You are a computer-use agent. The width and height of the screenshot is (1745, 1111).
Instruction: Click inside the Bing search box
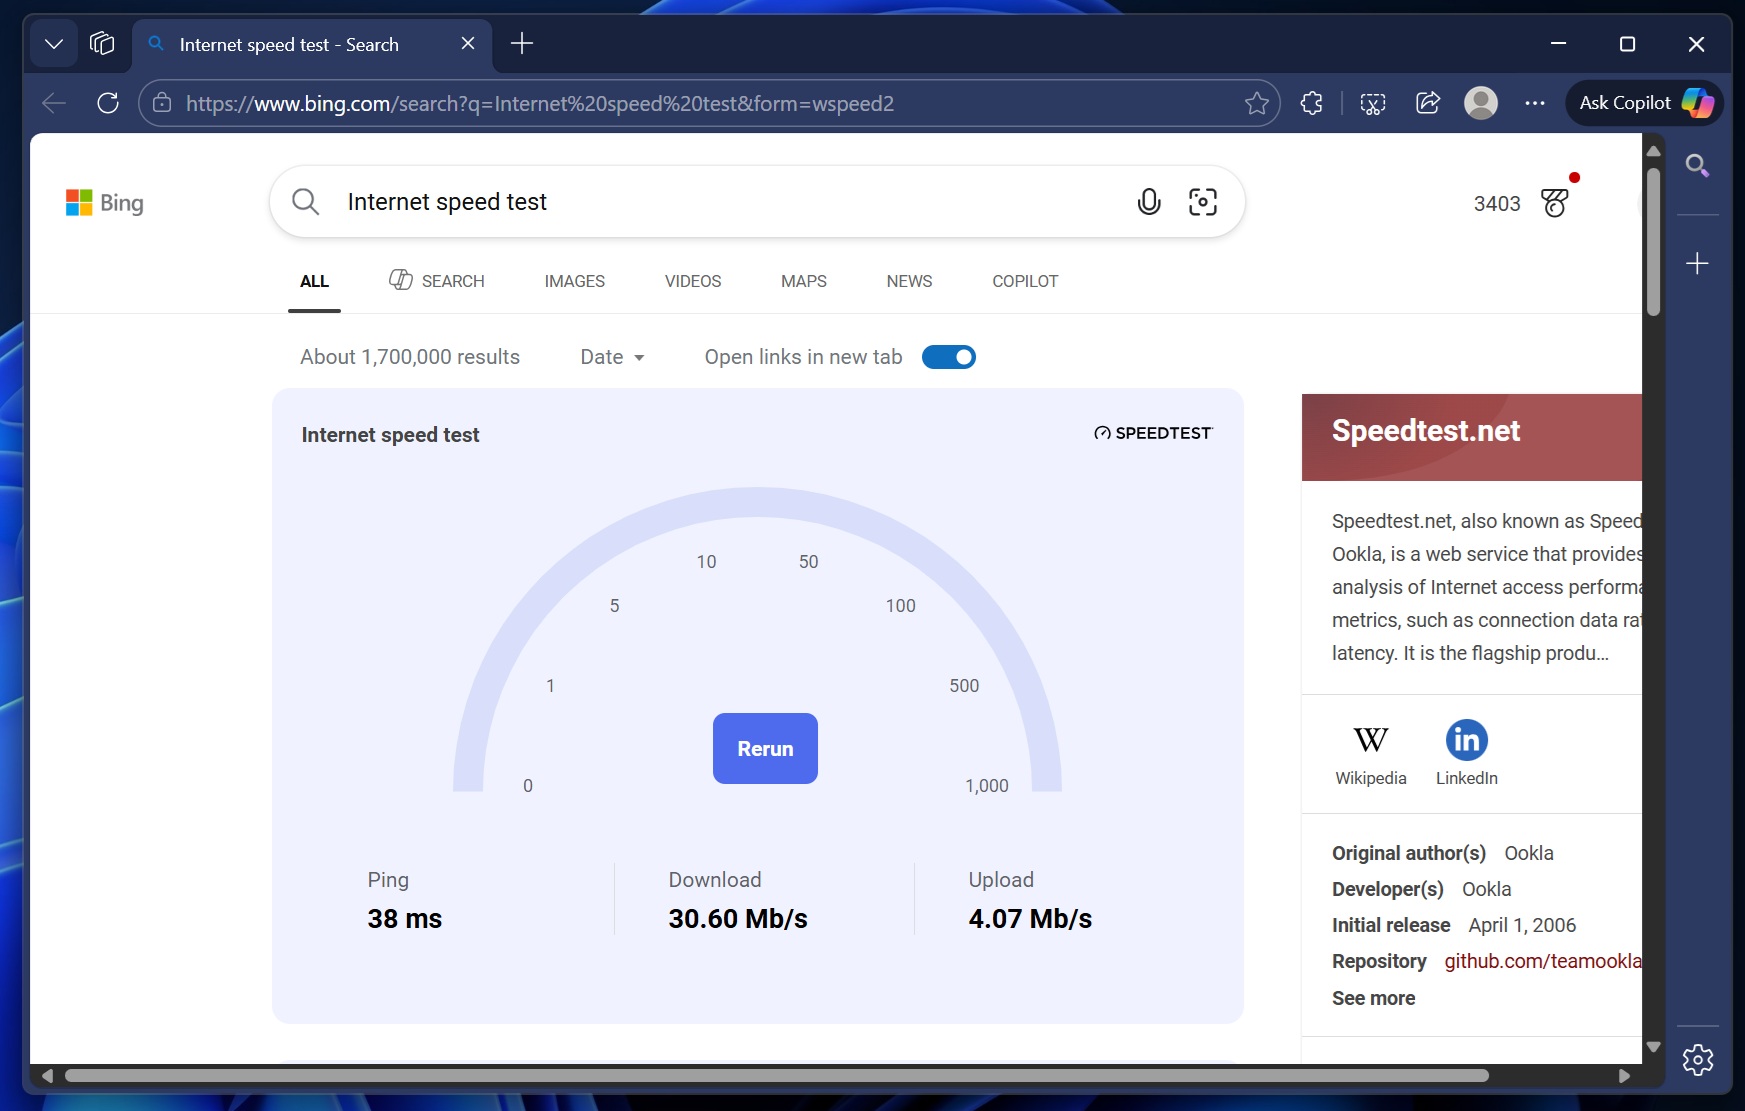[x=700, y=201]
